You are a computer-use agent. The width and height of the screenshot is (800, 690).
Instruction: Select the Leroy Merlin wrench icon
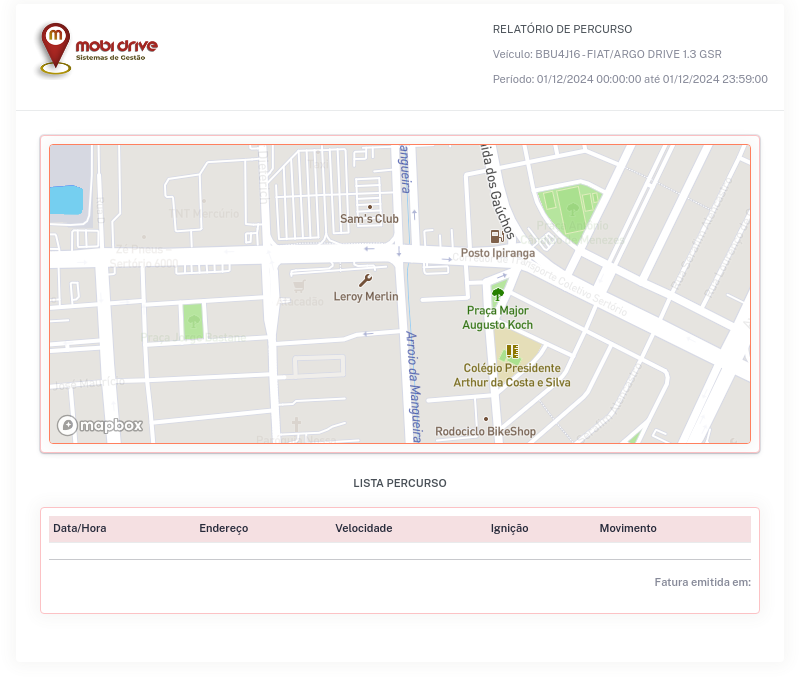366,280
